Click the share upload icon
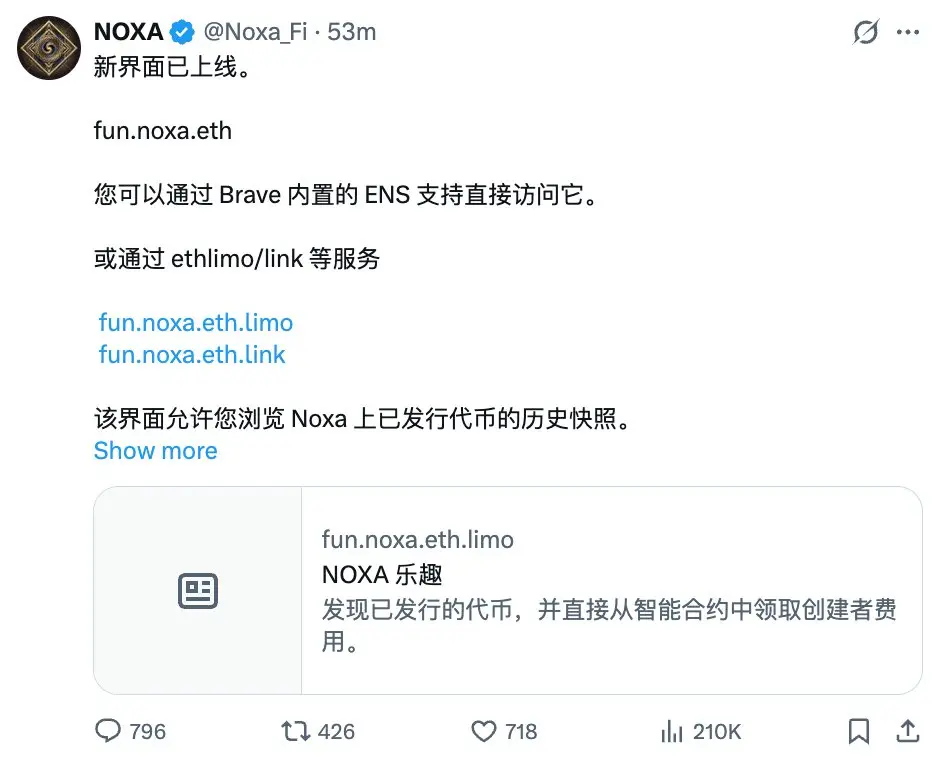 point(908,731)
